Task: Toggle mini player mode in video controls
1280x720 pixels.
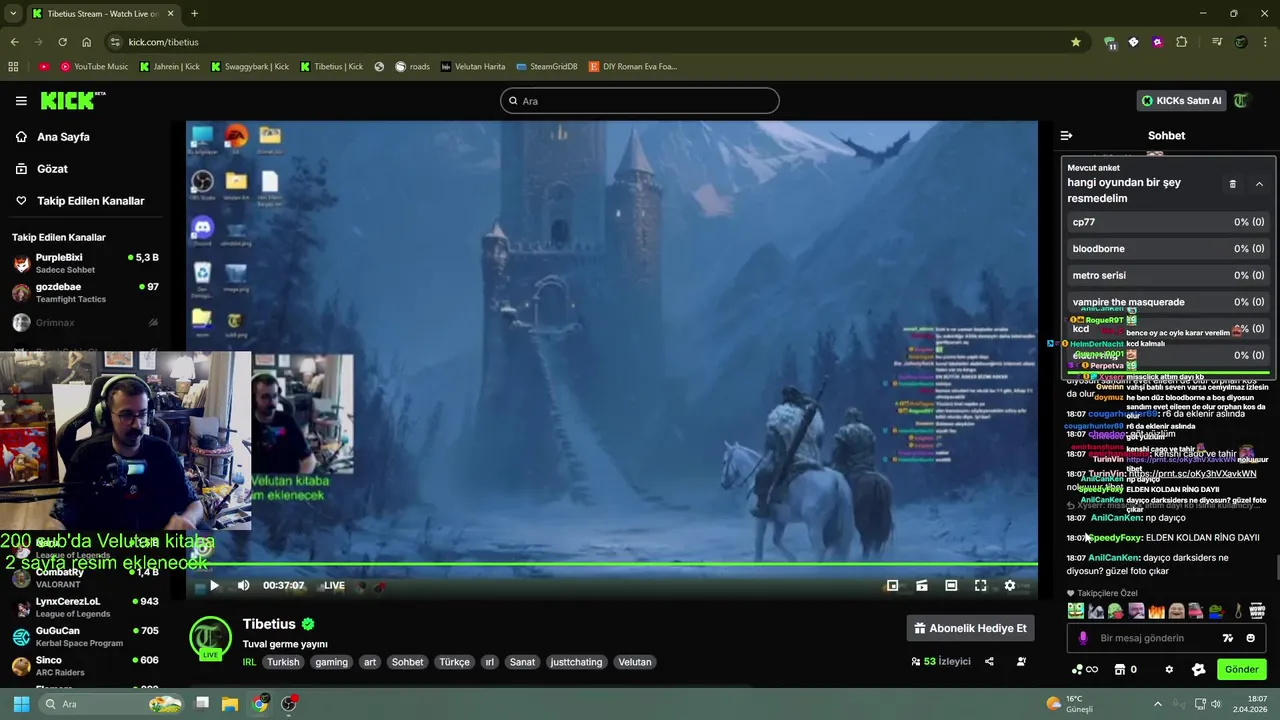Action: click(x=893, y=586)
